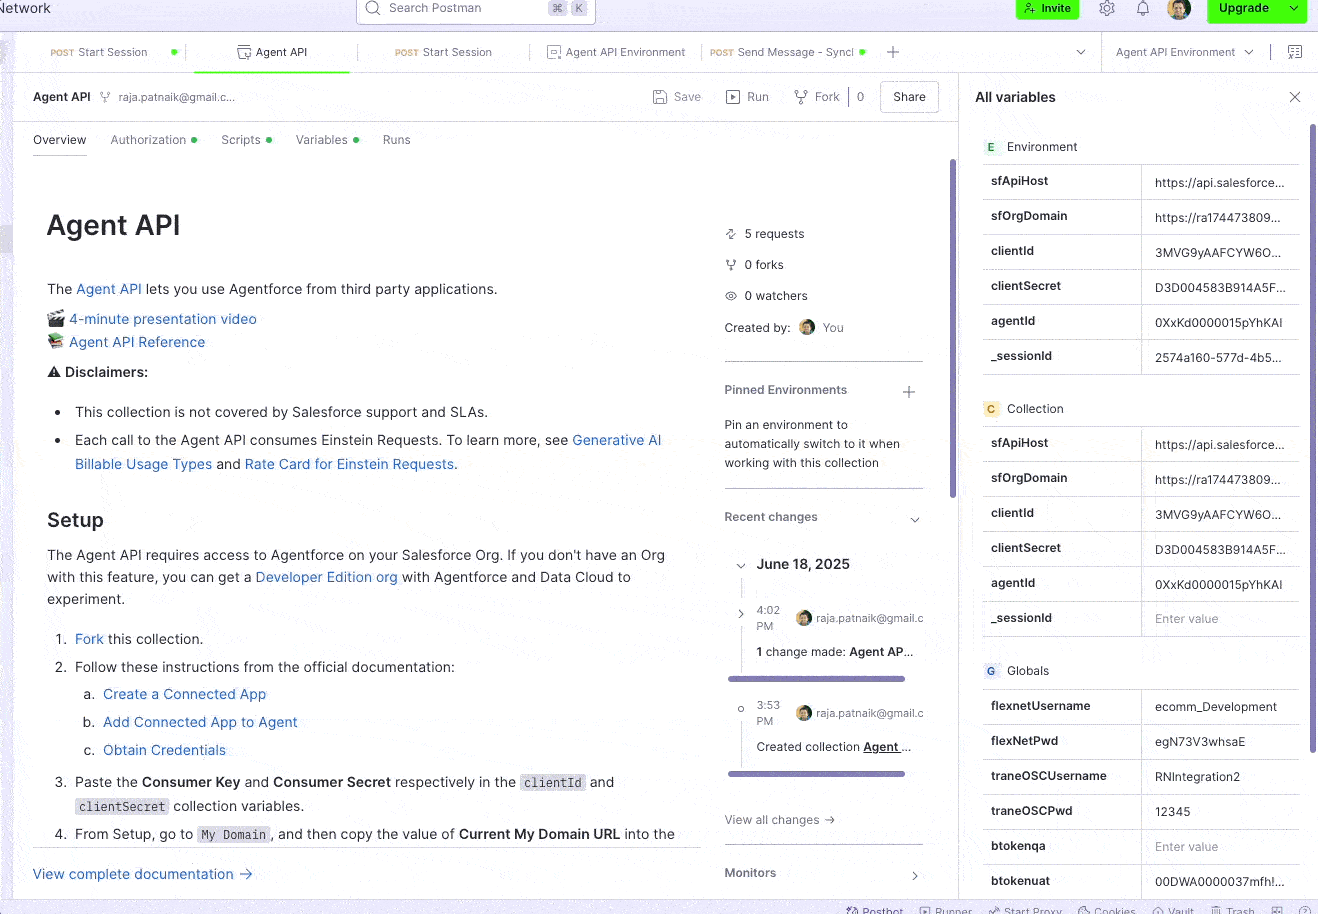1318x914 pixels.
Task: Click the Collection _sessionId Enter value field
Action: 1220,619
